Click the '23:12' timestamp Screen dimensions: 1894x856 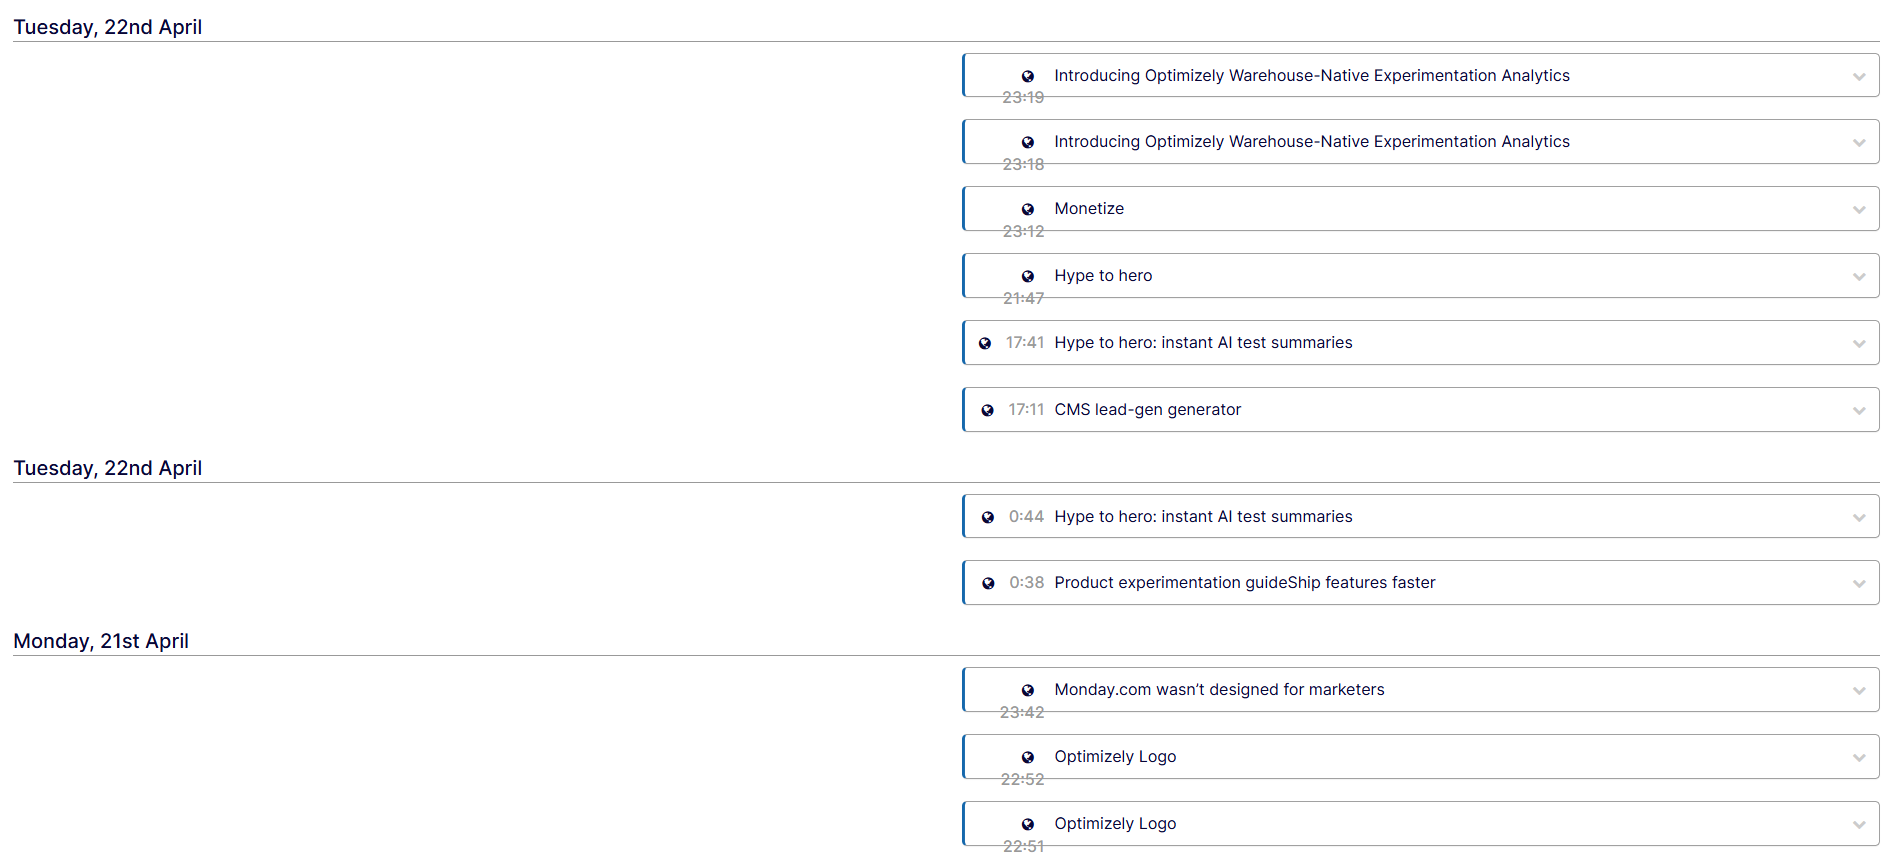click(1023, 232)
